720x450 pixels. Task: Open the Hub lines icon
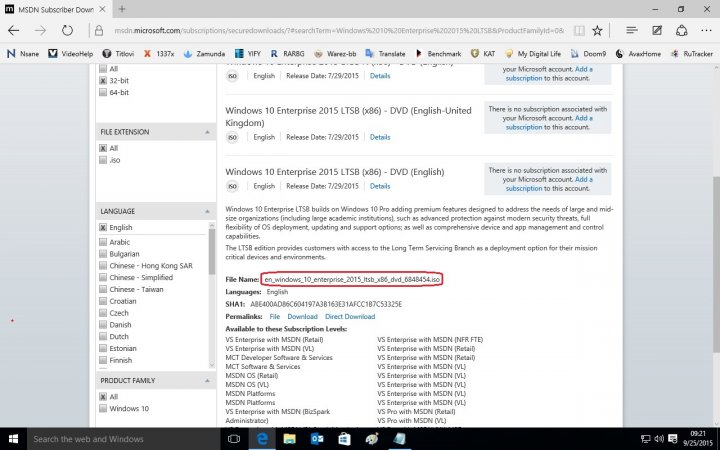(632, 31)
